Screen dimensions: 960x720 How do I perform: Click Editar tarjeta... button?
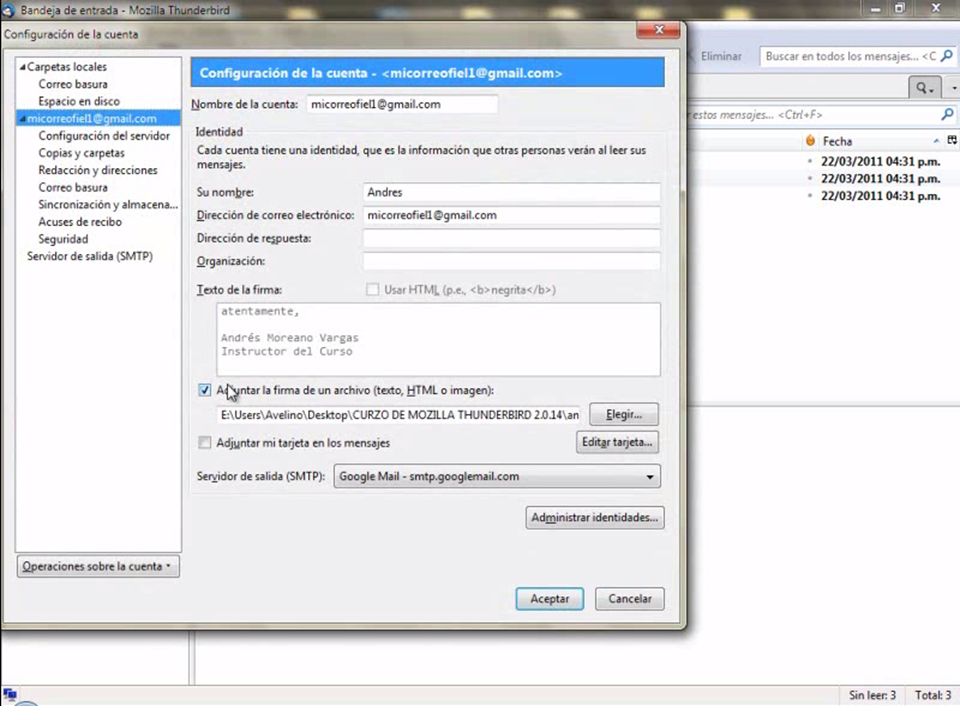pos(617,442)
